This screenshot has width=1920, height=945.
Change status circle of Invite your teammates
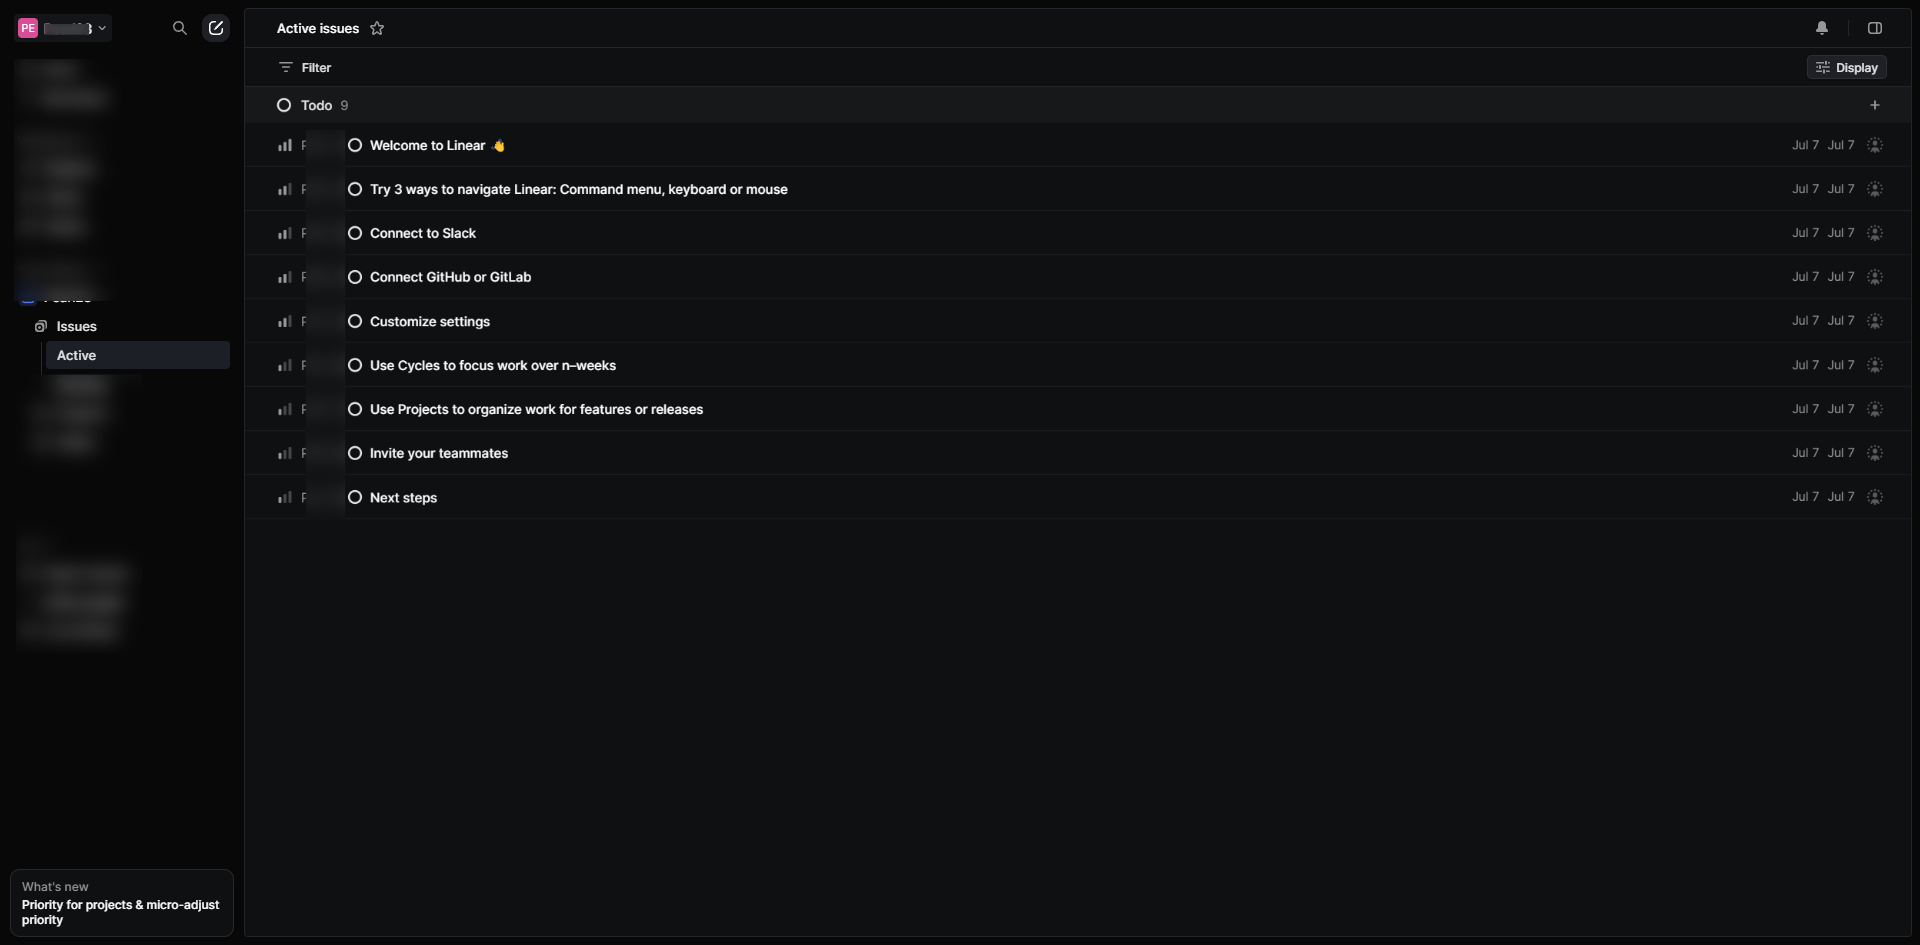coord(355,453)
